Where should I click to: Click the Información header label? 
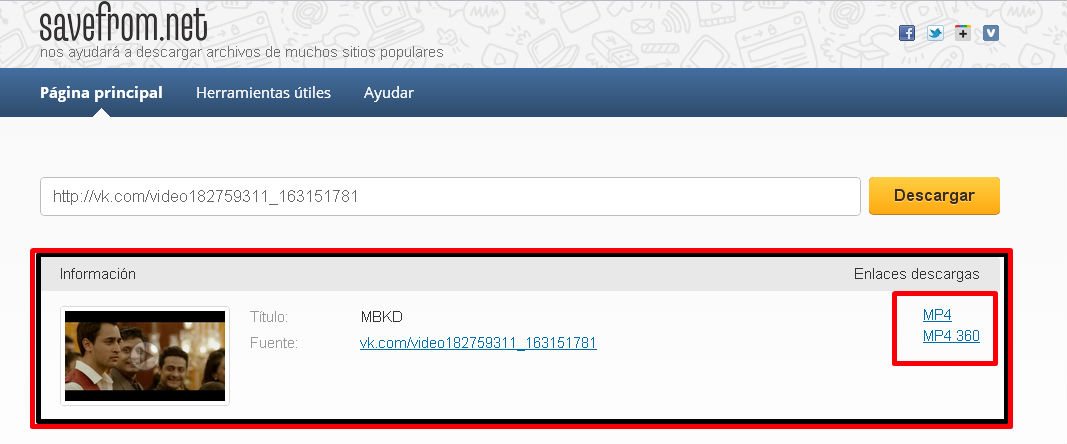click(98, 274)
